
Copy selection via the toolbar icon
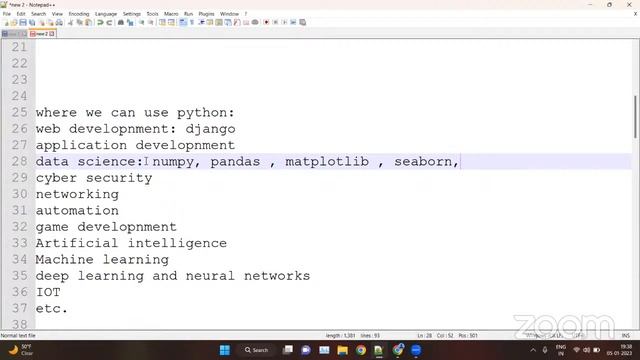(x=80, y=22)
